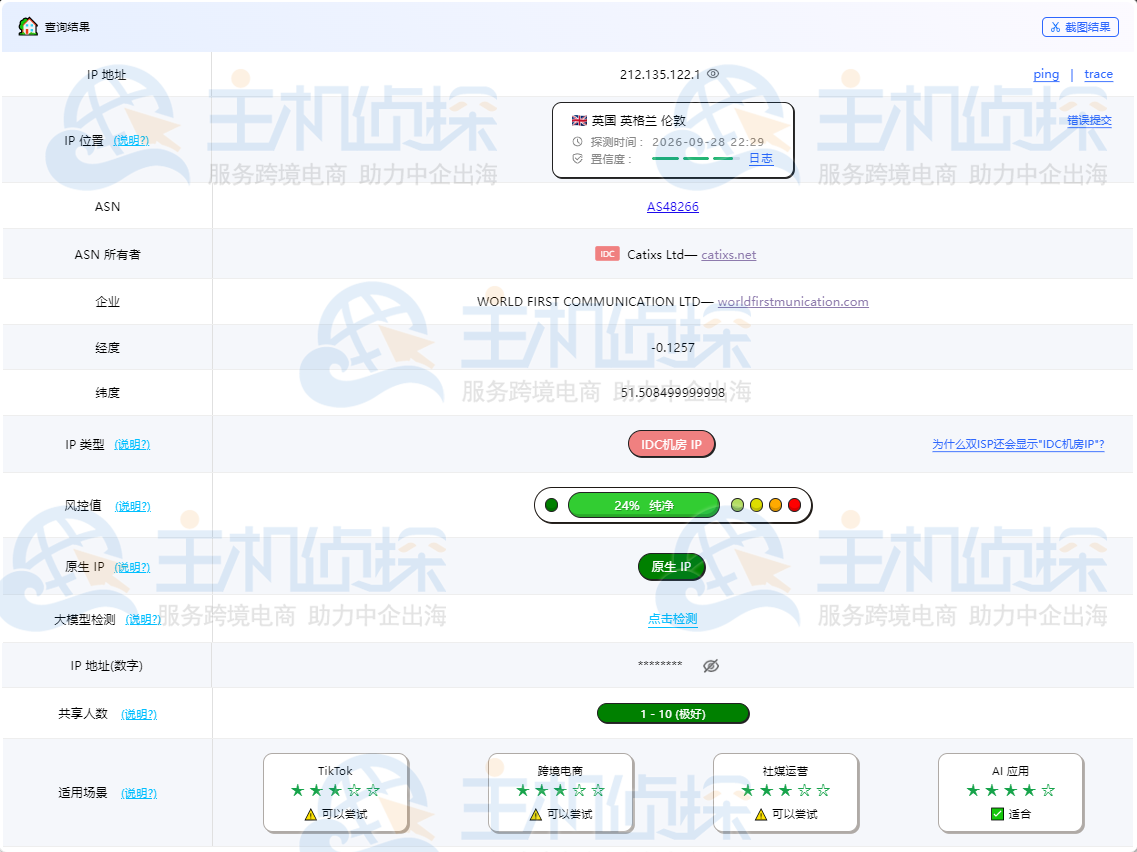The width and height of the screenshot is (1137, 852).
Task: Click the red risk dot
Action: click(794, 505)
